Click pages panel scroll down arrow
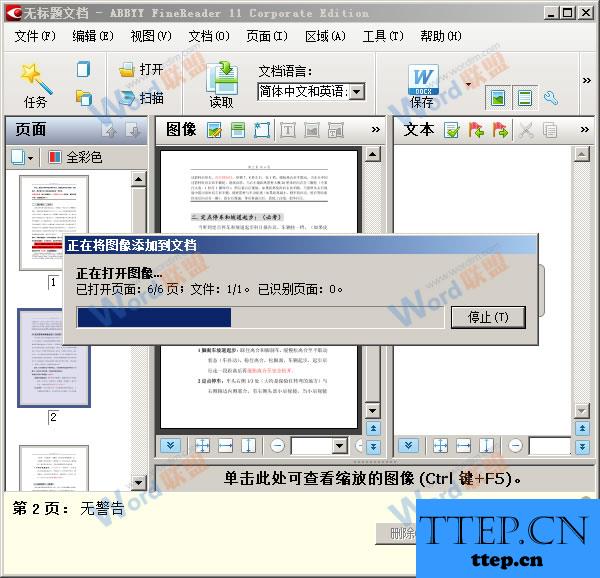The width and height of the screenshot is (600, 578). tap(138, 482)
